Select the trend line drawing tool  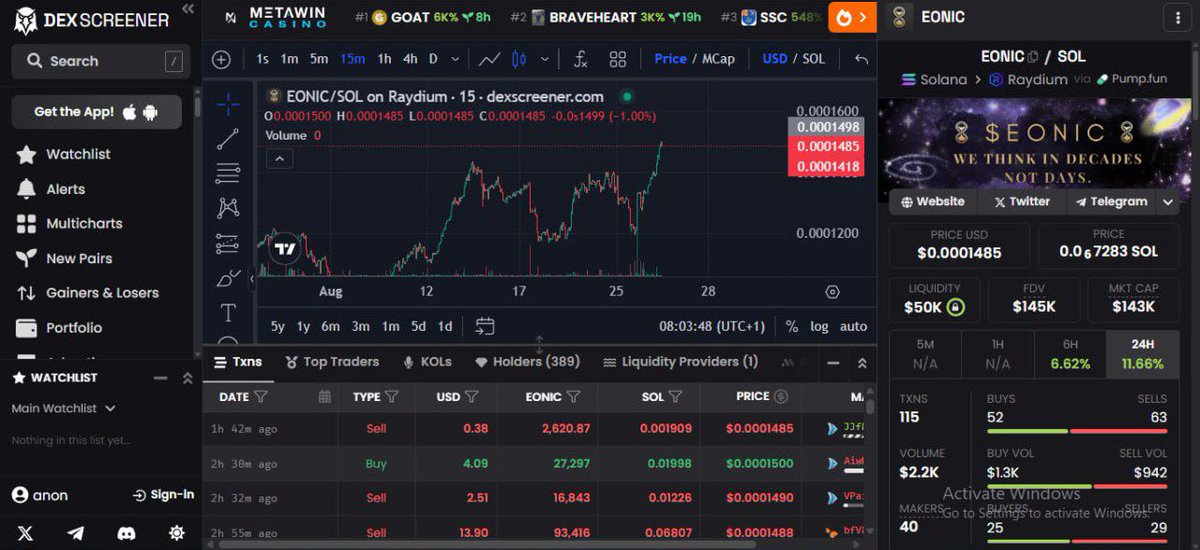click(228, 139)
